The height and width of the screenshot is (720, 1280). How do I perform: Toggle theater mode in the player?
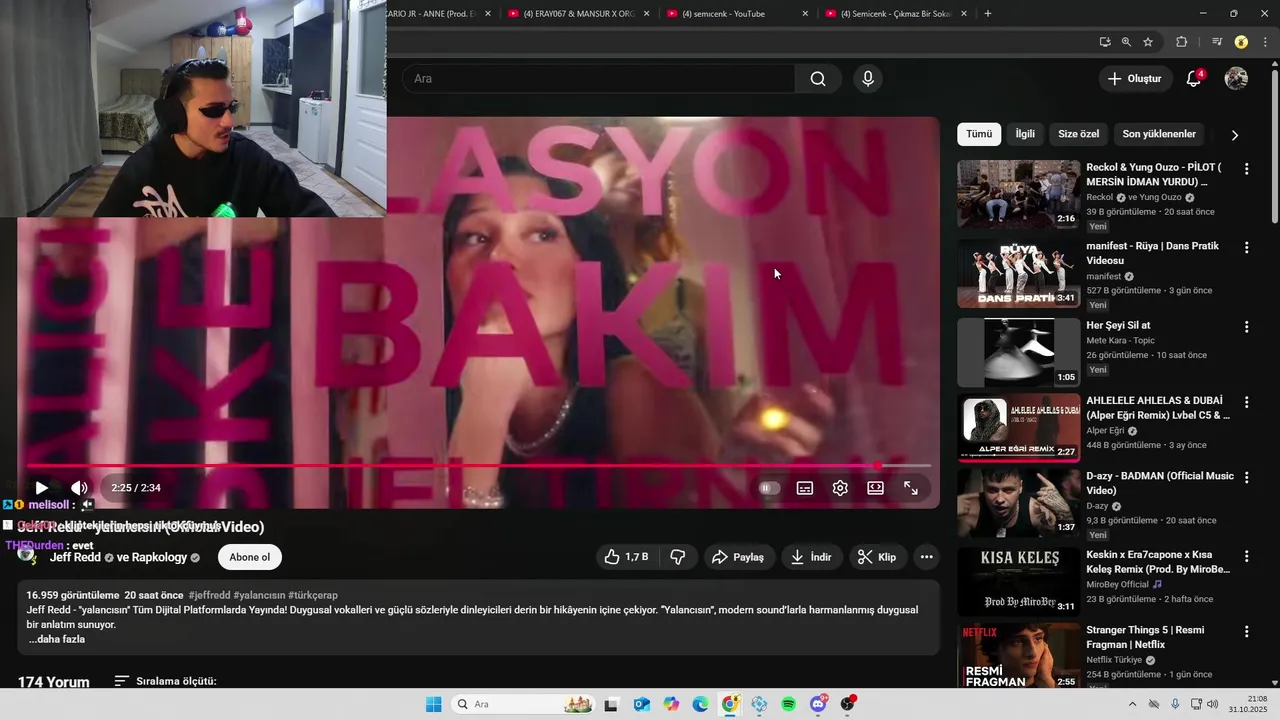[x=876, y=488]
